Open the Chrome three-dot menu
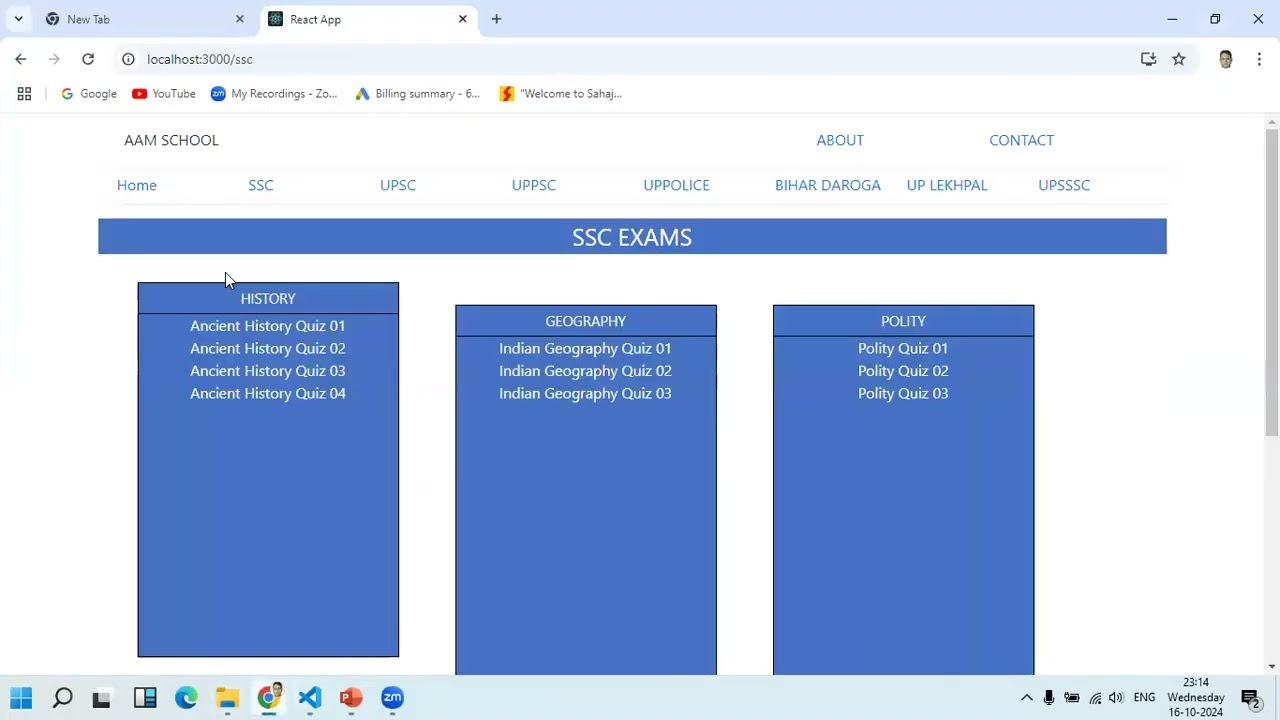This screenshot has height=720, width=1280. pyautogui.click(x=1259, y=59)
